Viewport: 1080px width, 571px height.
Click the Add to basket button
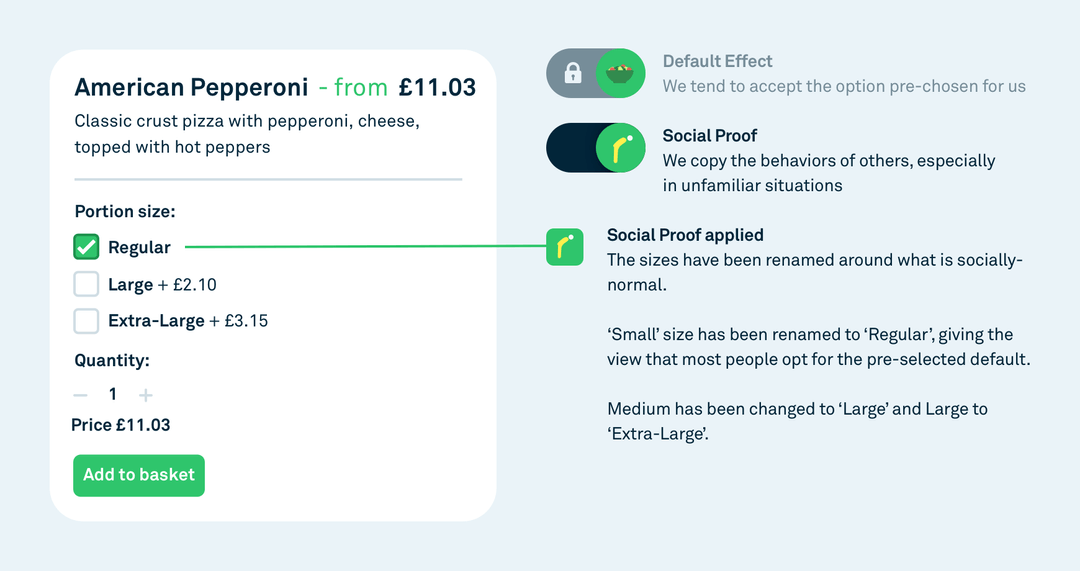pos(139,475)
